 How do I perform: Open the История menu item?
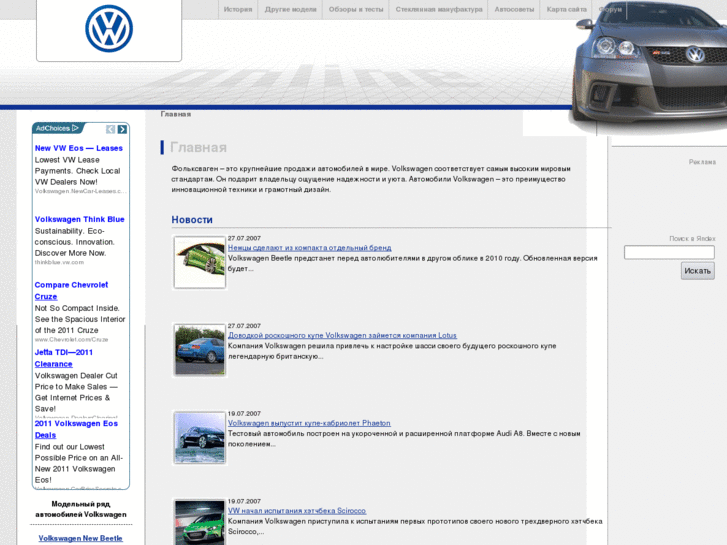(238, 9)
